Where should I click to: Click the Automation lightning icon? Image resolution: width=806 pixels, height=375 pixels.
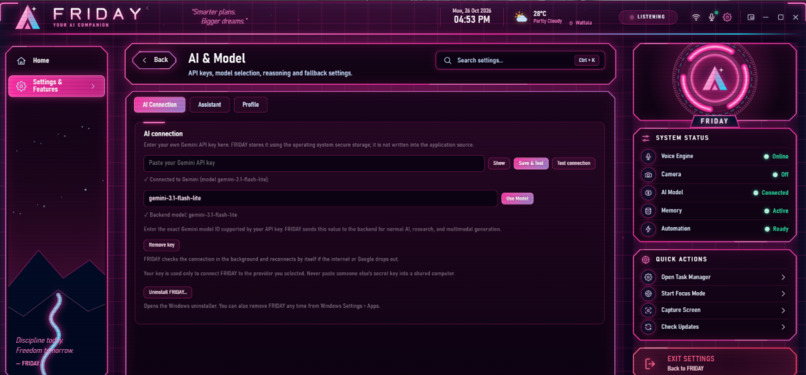point(648,229)
